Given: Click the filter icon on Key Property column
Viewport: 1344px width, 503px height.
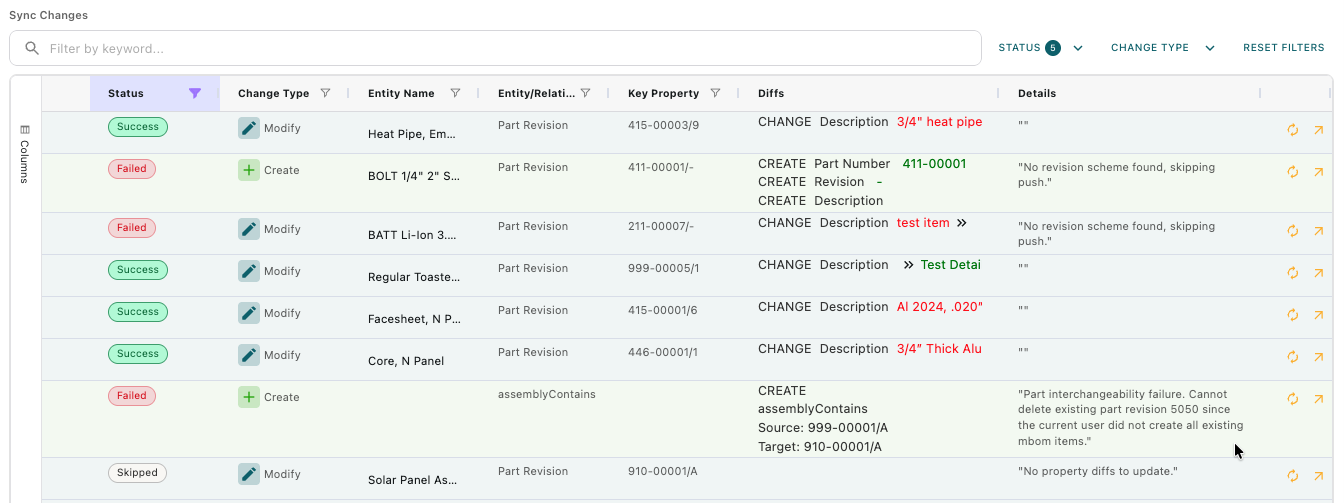Looking at the screenshot, I should pyautogui.click(x=715, y=93).
